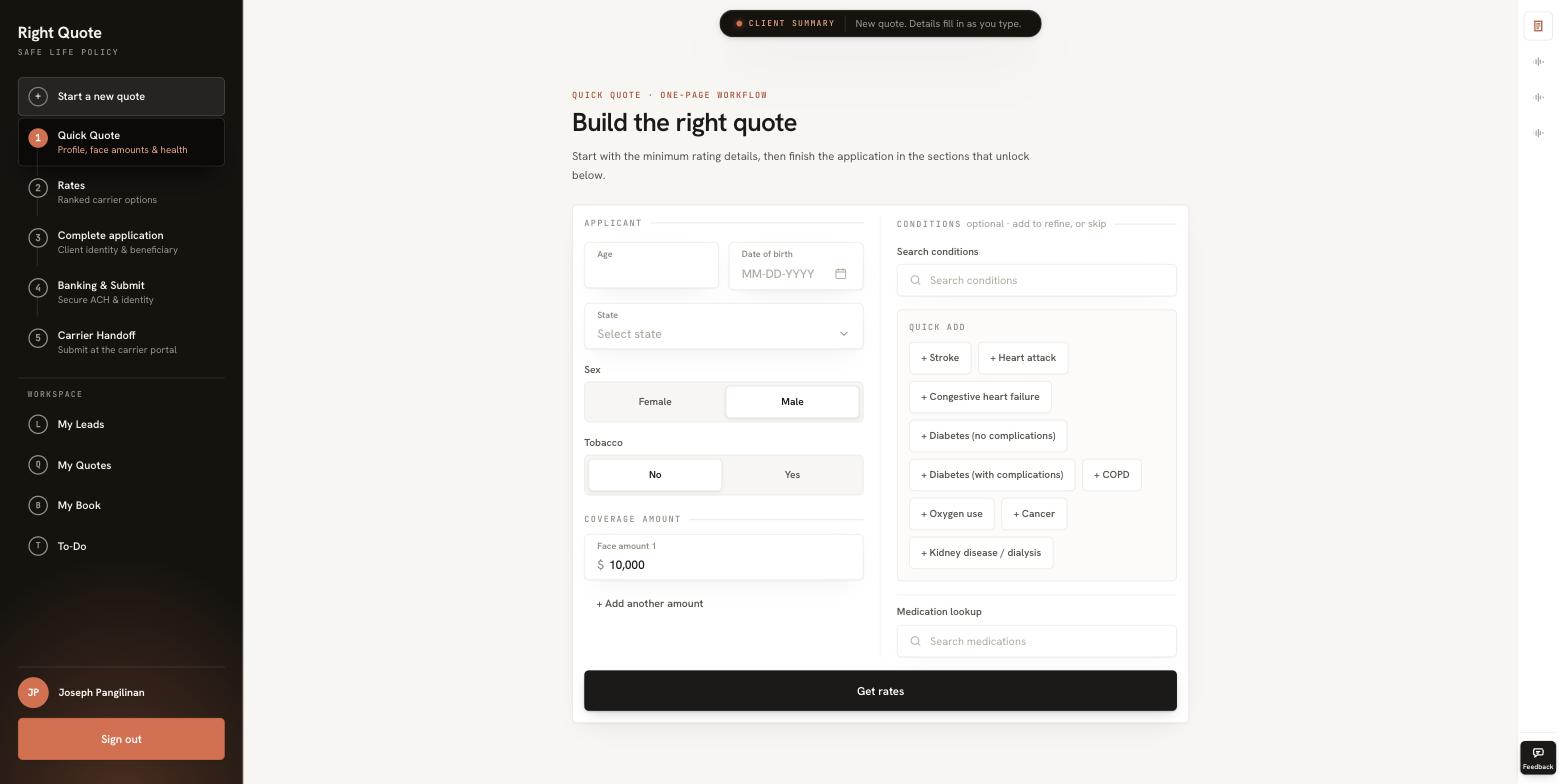Click the Joseph Pangilinan user name

101,692
